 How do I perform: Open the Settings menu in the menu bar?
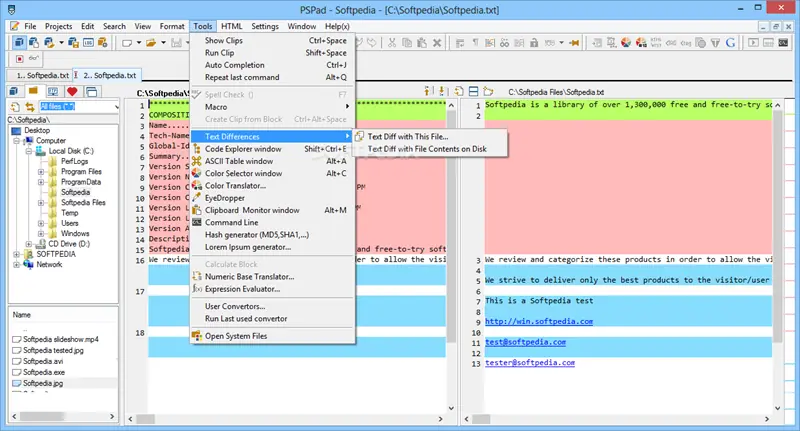click(x=265, y=27)
